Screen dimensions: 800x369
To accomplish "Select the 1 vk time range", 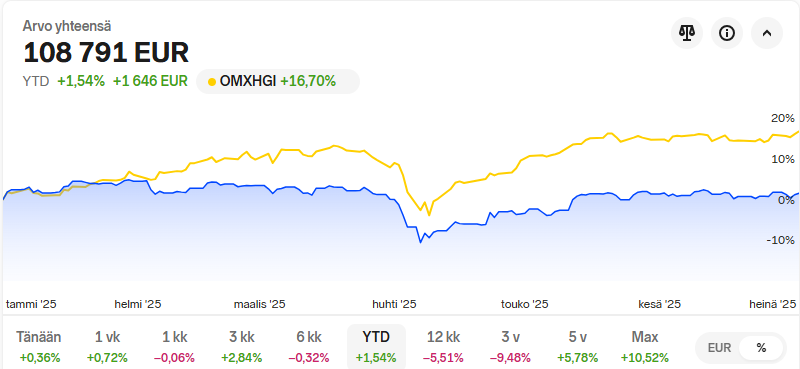I will [x=107, y=346].
